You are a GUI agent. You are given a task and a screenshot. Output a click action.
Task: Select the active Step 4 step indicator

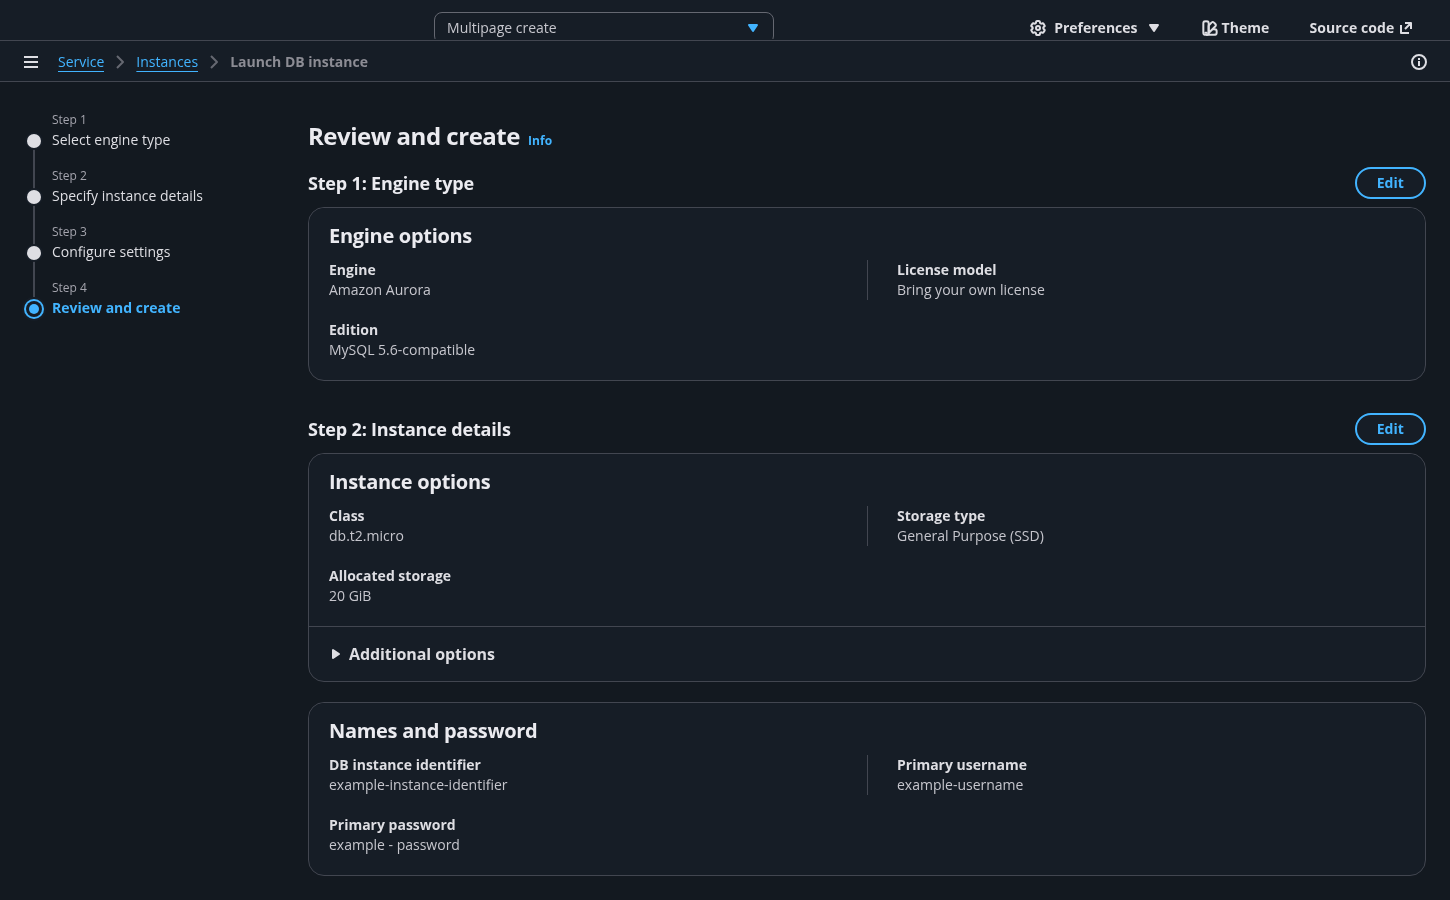(x=34, y=309)
